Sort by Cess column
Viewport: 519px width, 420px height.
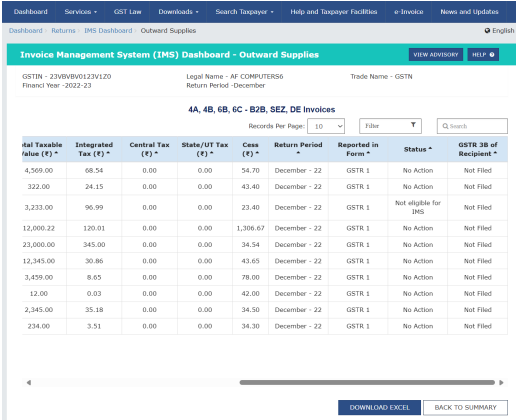250,149
